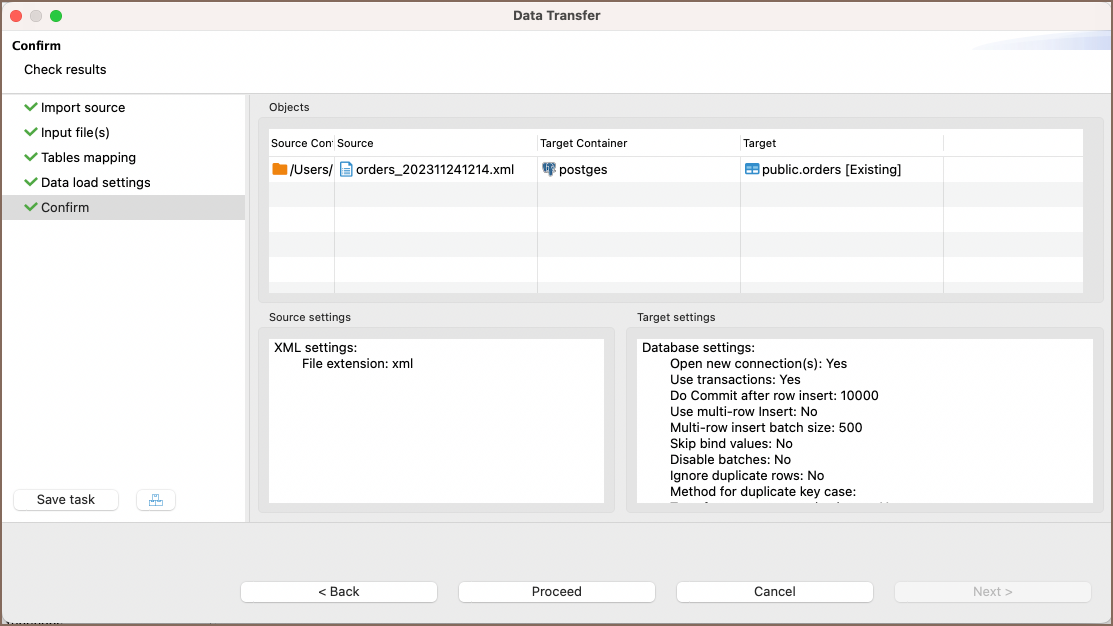Go to the Import source step
Viewport: 1113px width, 626px height.
(x=83, y=108)
